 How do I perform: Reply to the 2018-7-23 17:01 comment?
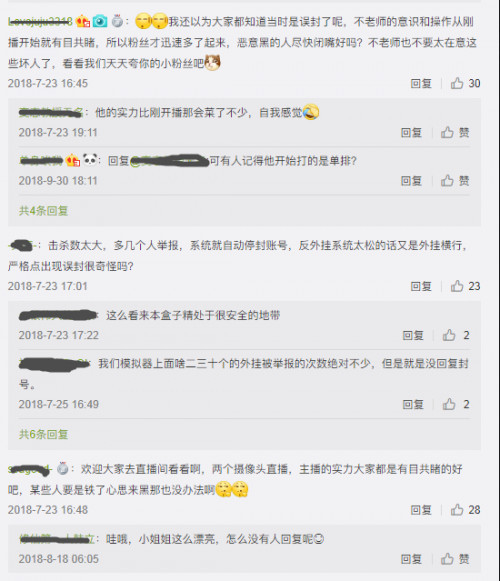[421, 286]
